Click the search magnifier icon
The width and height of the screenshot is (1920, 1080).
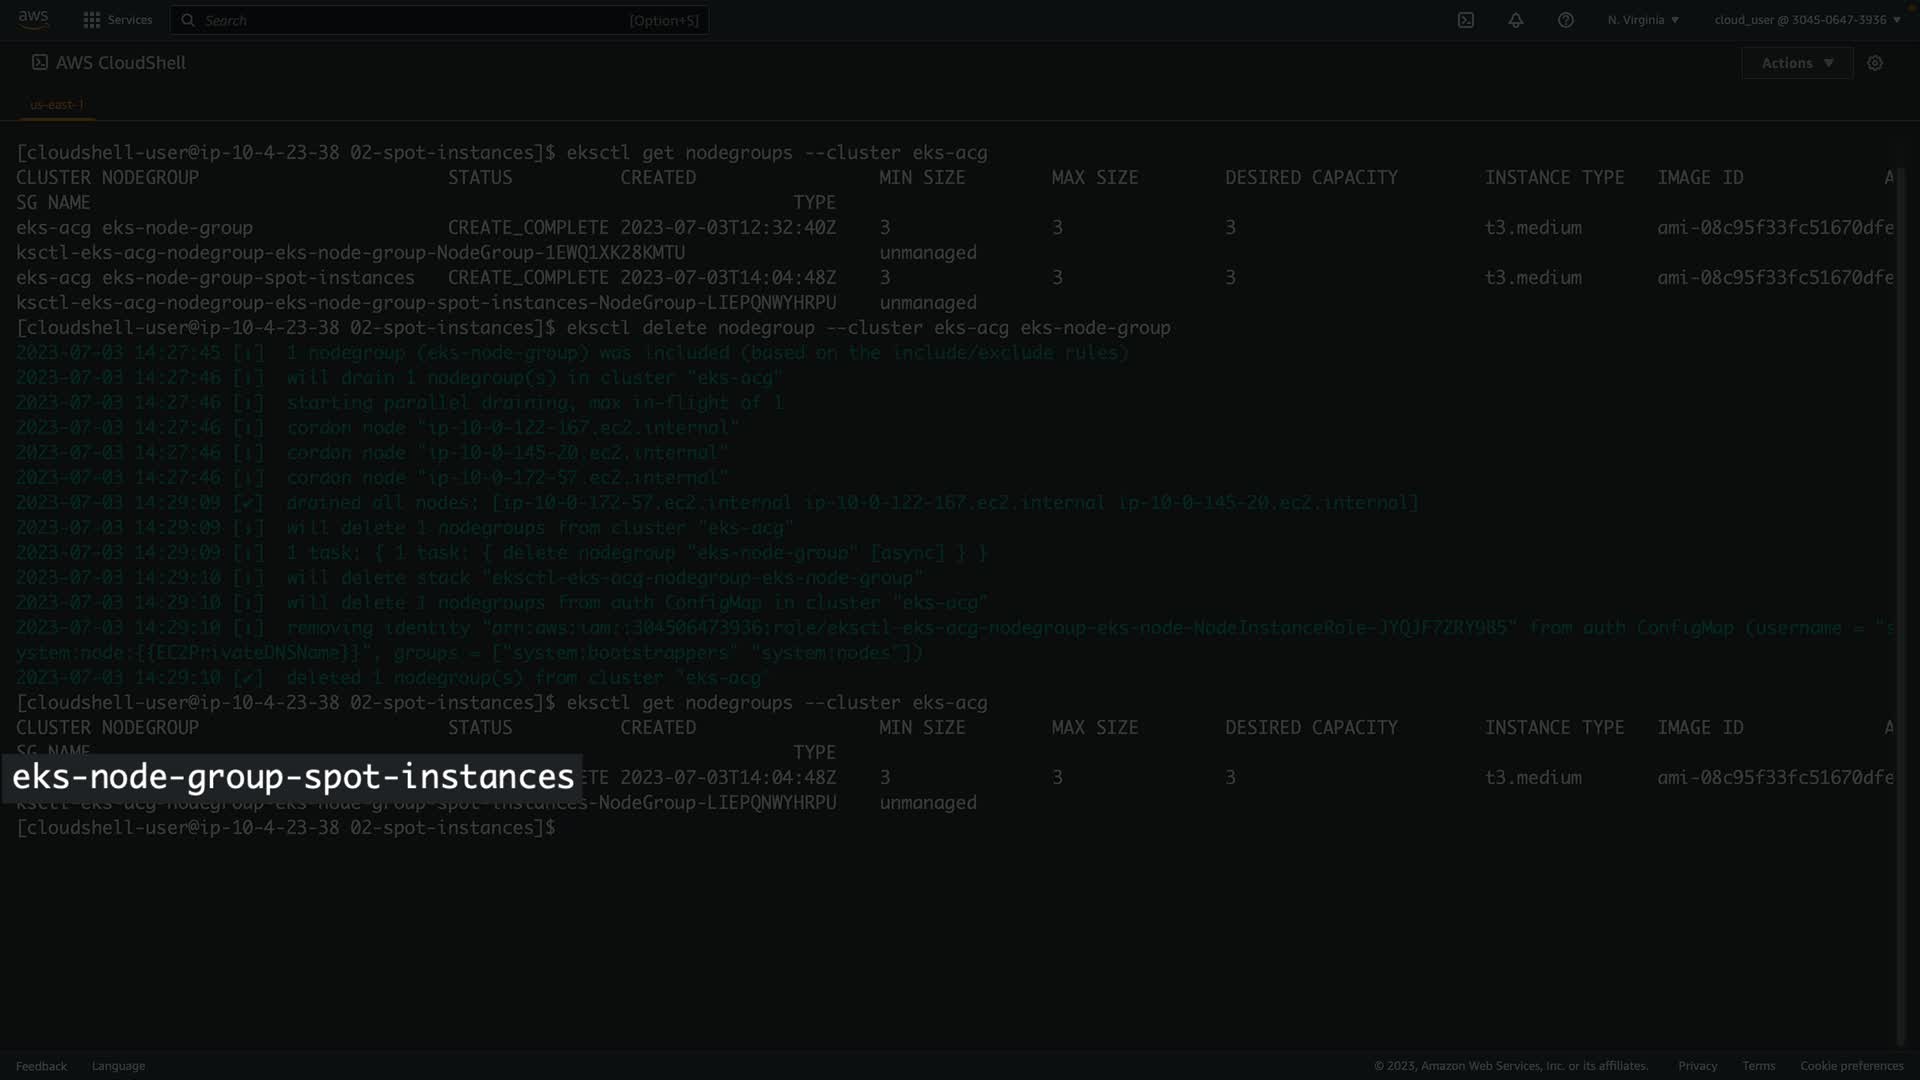188,20
